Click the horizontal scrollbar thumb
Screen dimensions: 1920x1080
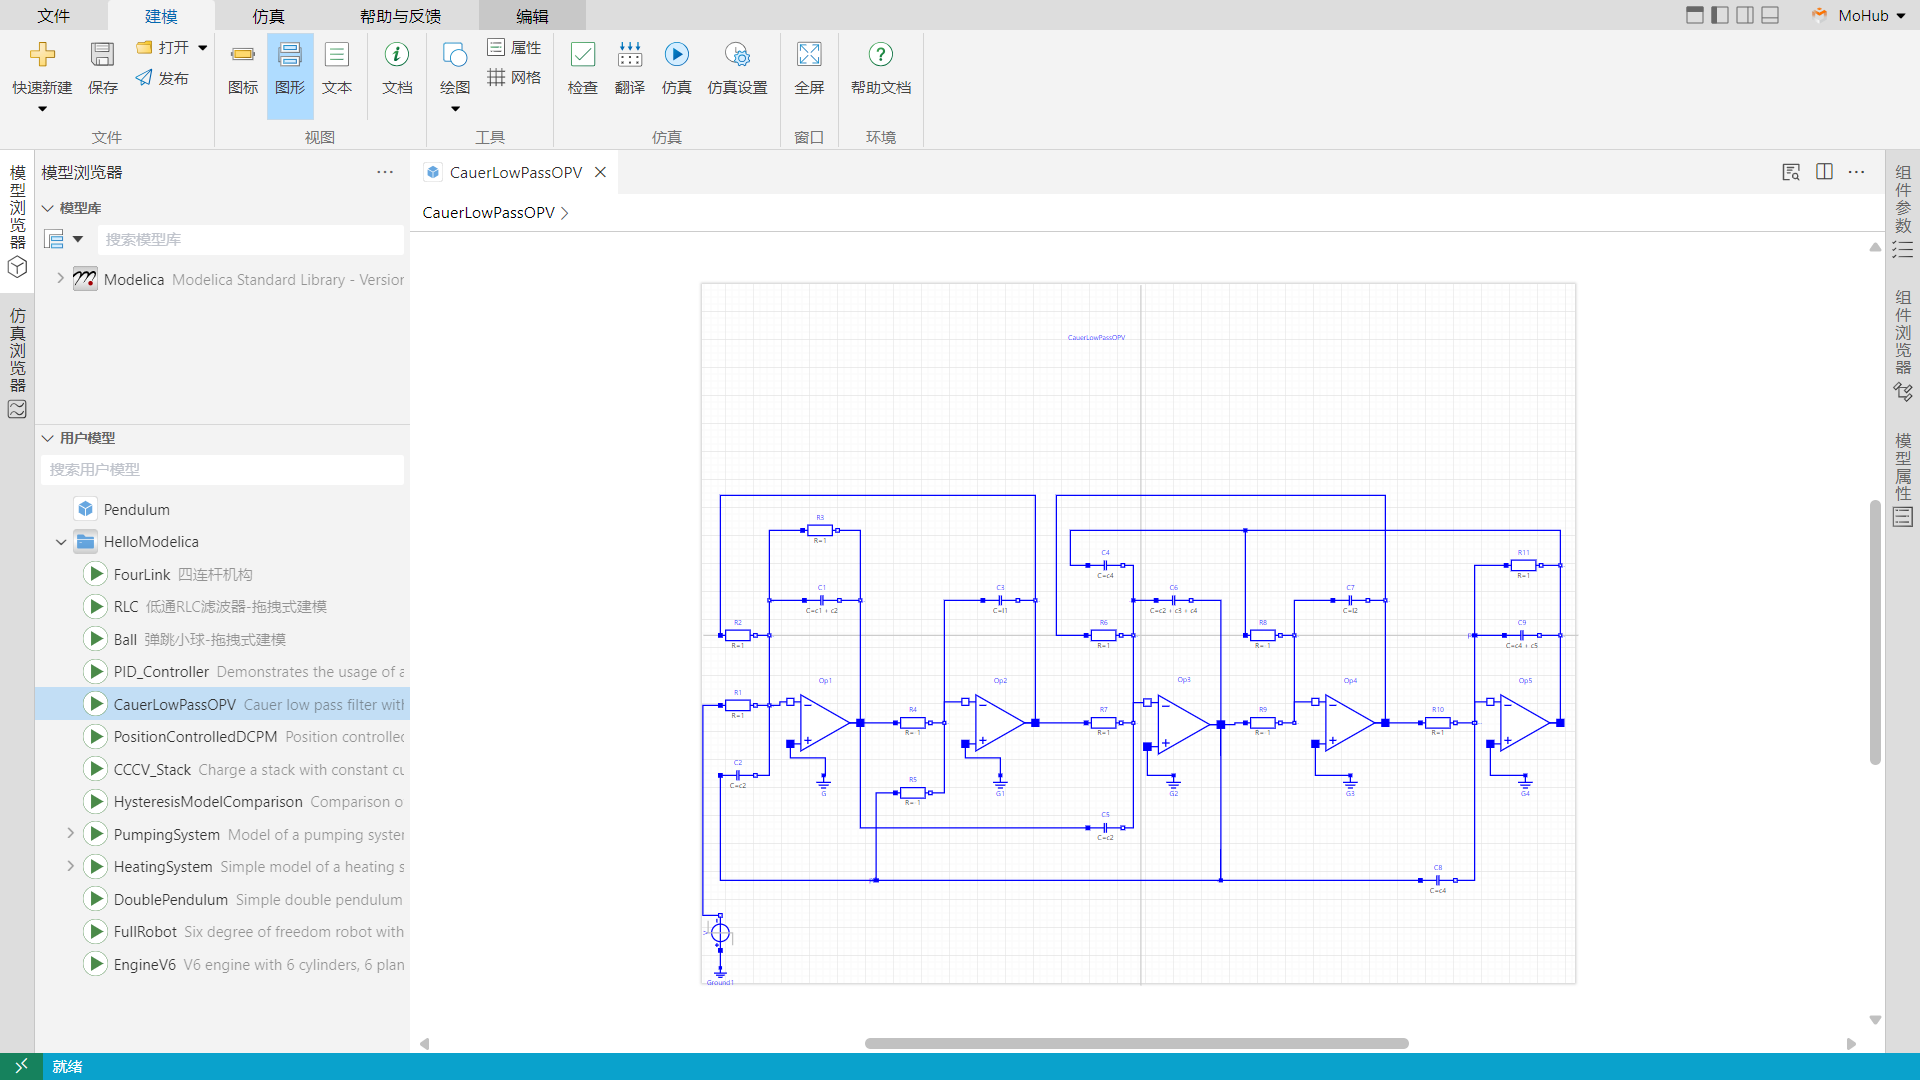1136,1043
